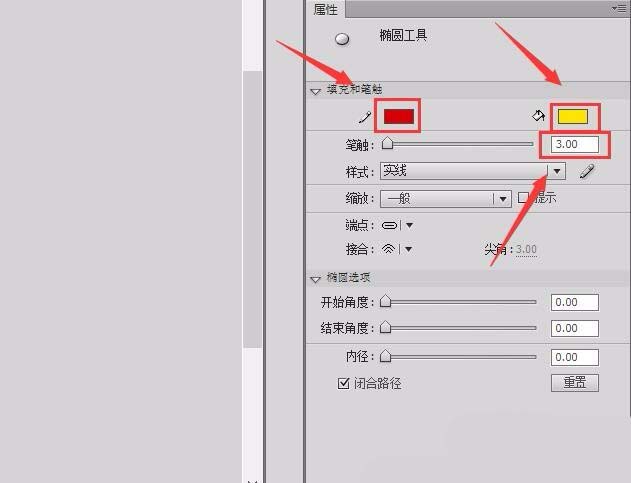Open the Properties panel options menu icon
The image size is (631, 483).
[x=619, y=8]
